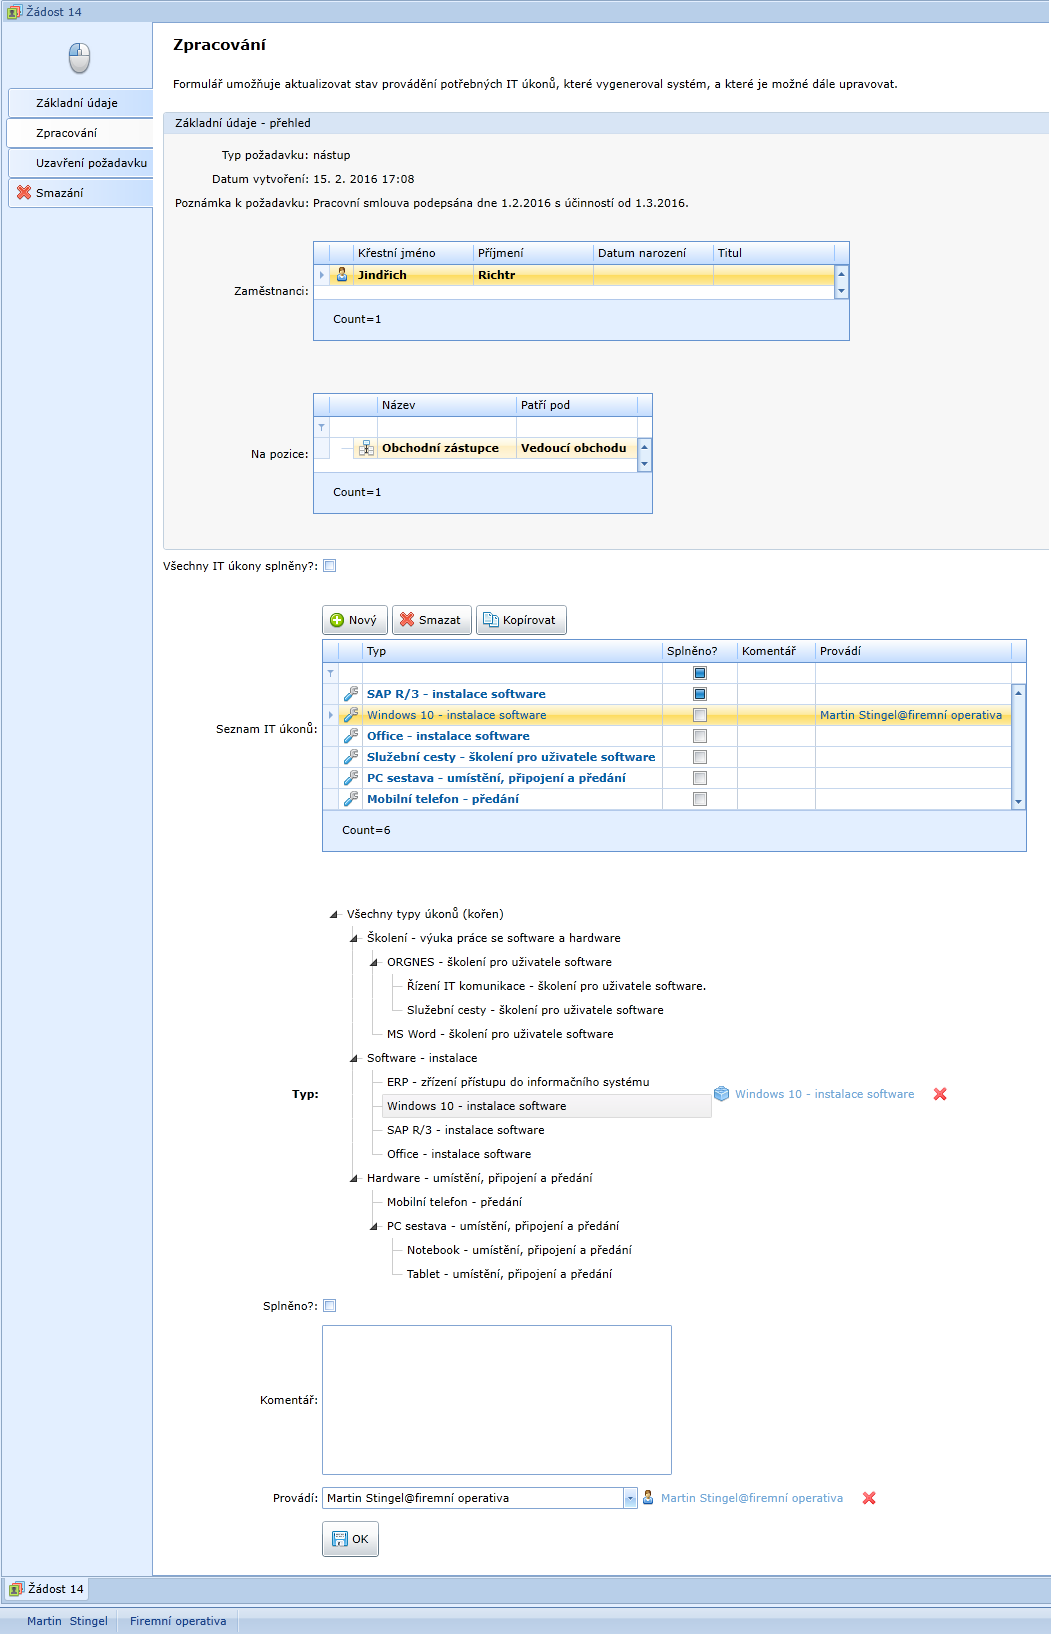Open the Provádí dropdown list

pos(630,1498)
